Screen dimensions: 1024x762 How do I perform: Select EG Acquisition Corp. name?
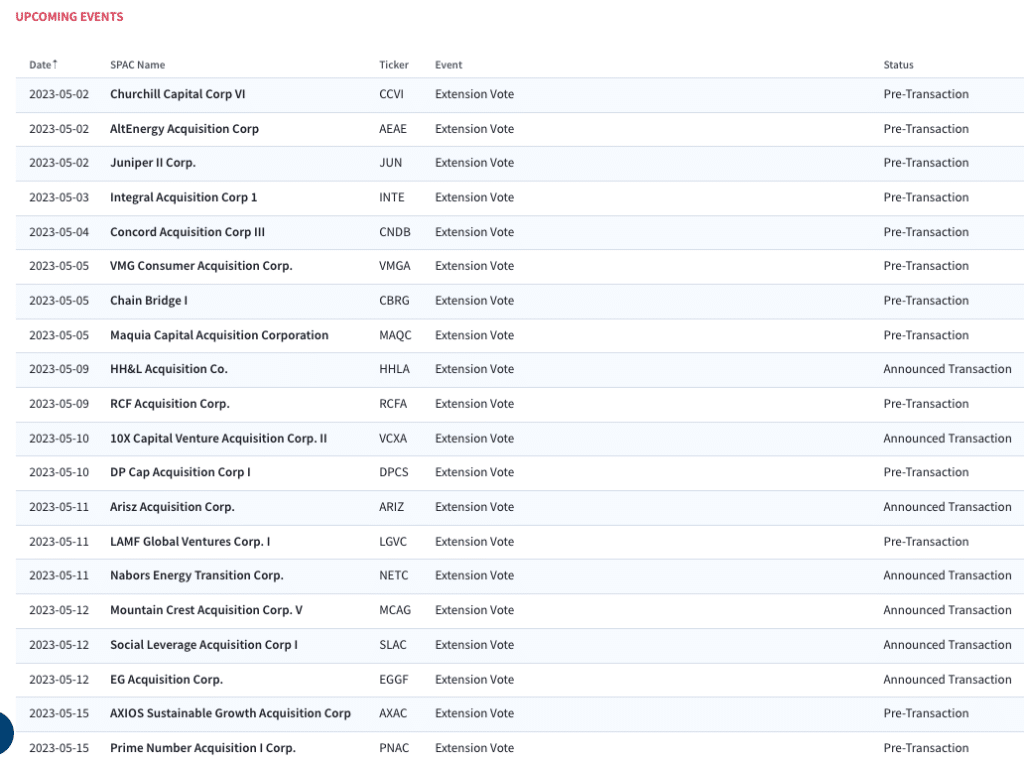pos(167,679)
